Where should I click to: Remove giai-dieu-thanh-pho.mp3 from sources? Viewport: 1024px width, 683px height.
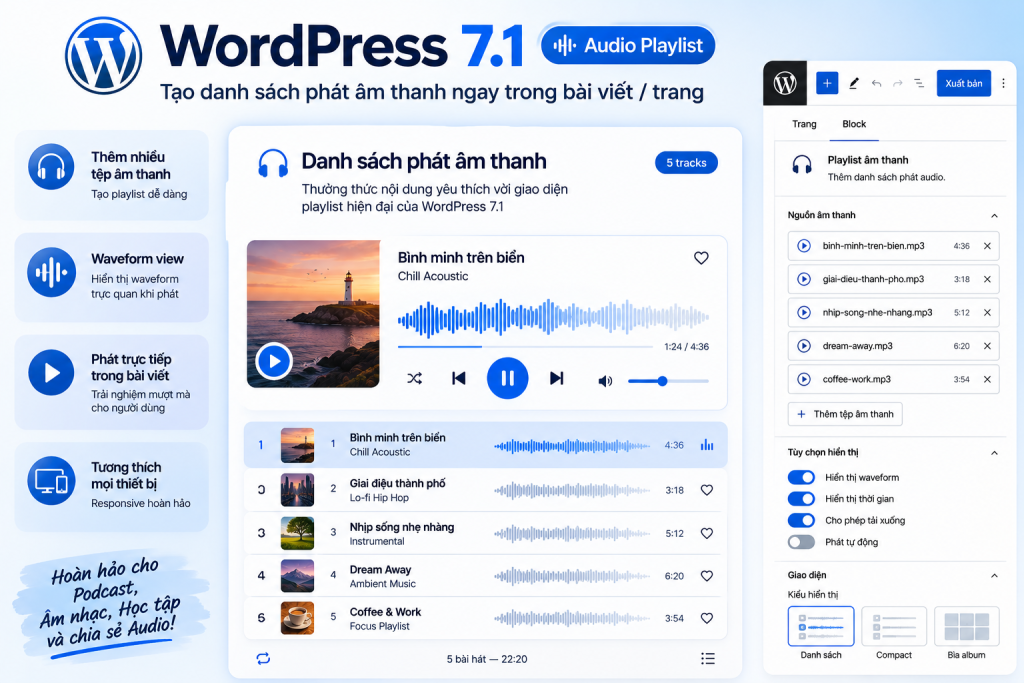coord(987,279)
